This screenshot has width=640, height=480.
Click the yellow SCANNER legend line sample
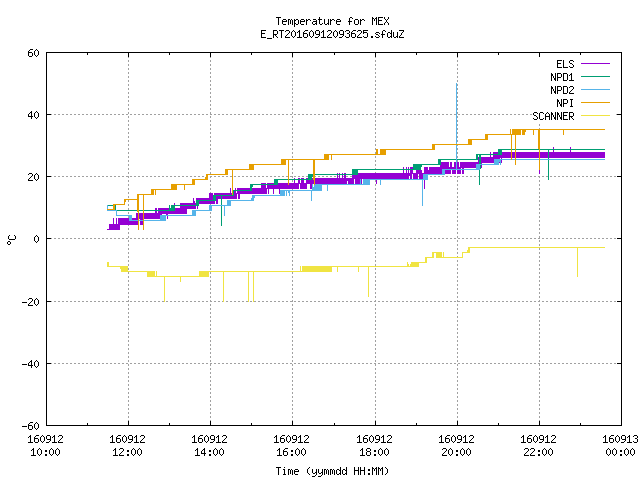595,116
